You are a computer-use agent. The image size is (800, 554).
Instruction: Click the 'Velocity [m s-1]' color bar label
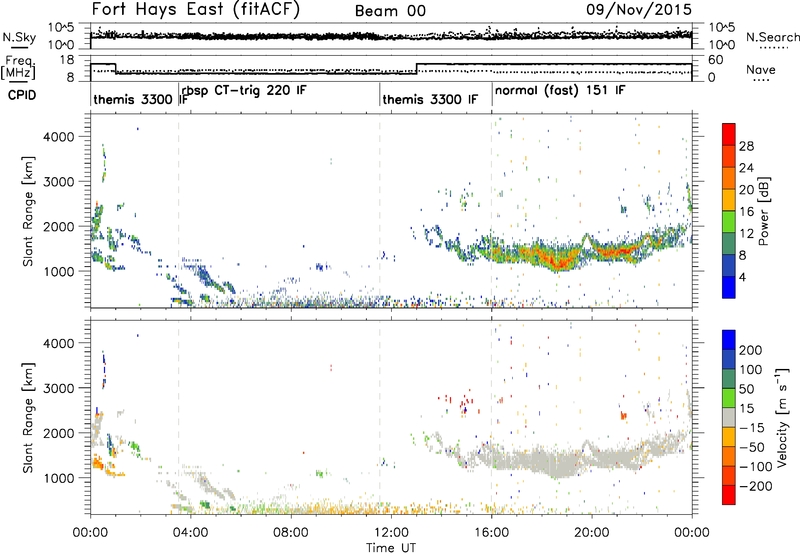coord(782,417)
